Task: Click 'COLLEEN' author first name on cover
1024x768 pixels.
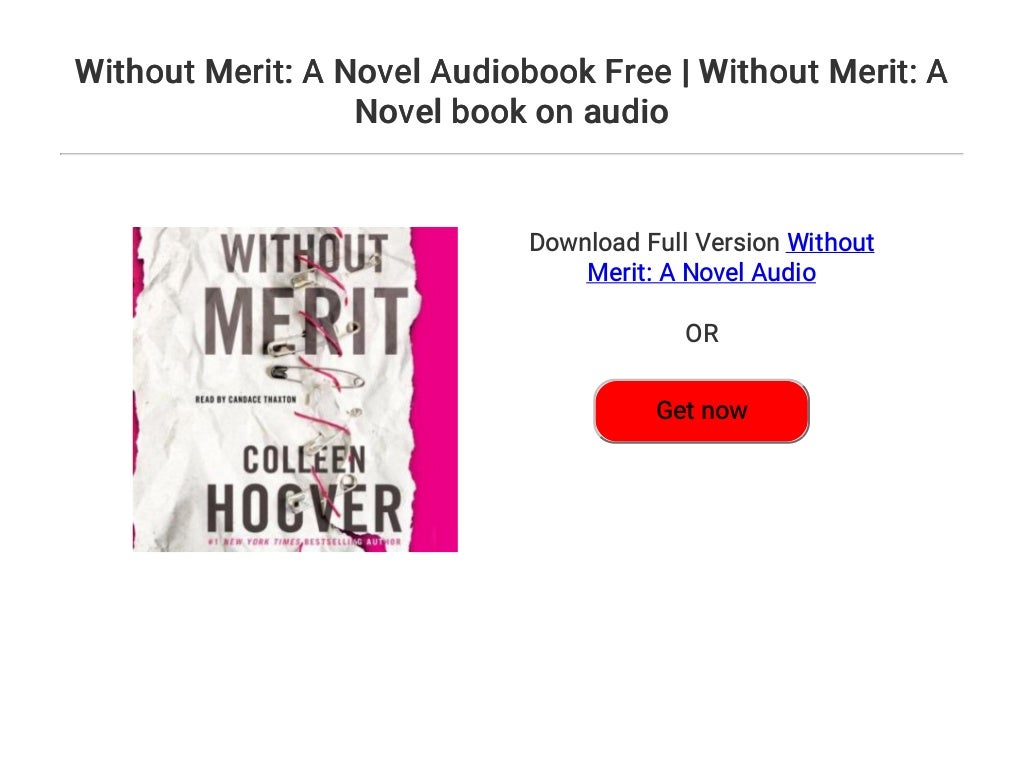Action: [304, 460]
